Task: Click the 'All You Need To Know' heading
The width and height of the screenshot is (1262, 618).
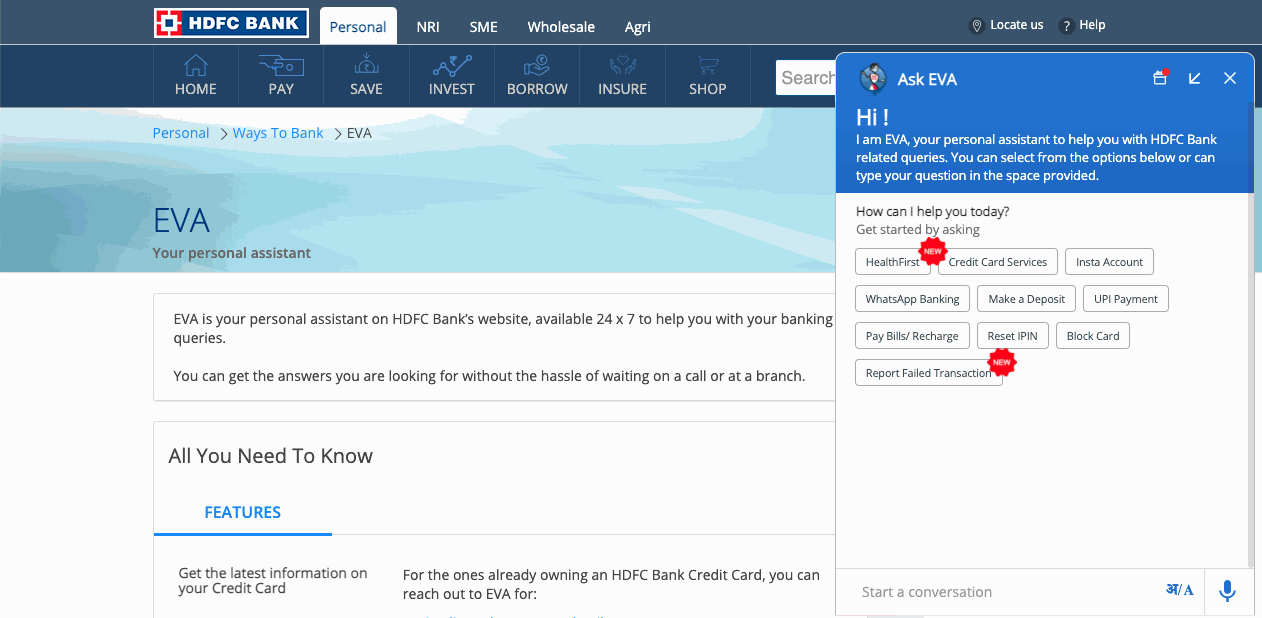Action: (x=271, y=456)
